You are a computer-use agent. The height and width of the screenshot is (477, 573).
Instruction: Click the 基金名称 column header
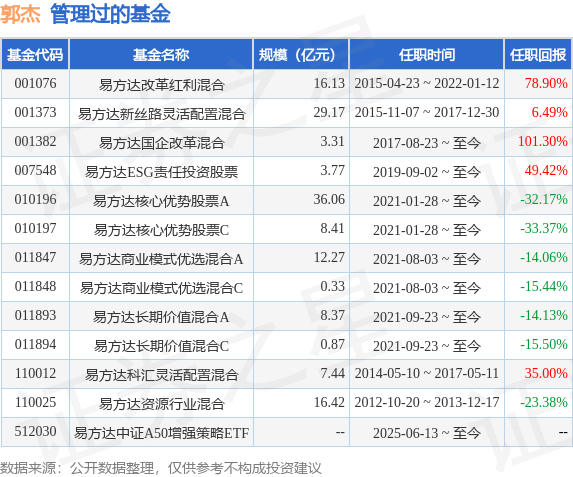[x=161, y=55]
